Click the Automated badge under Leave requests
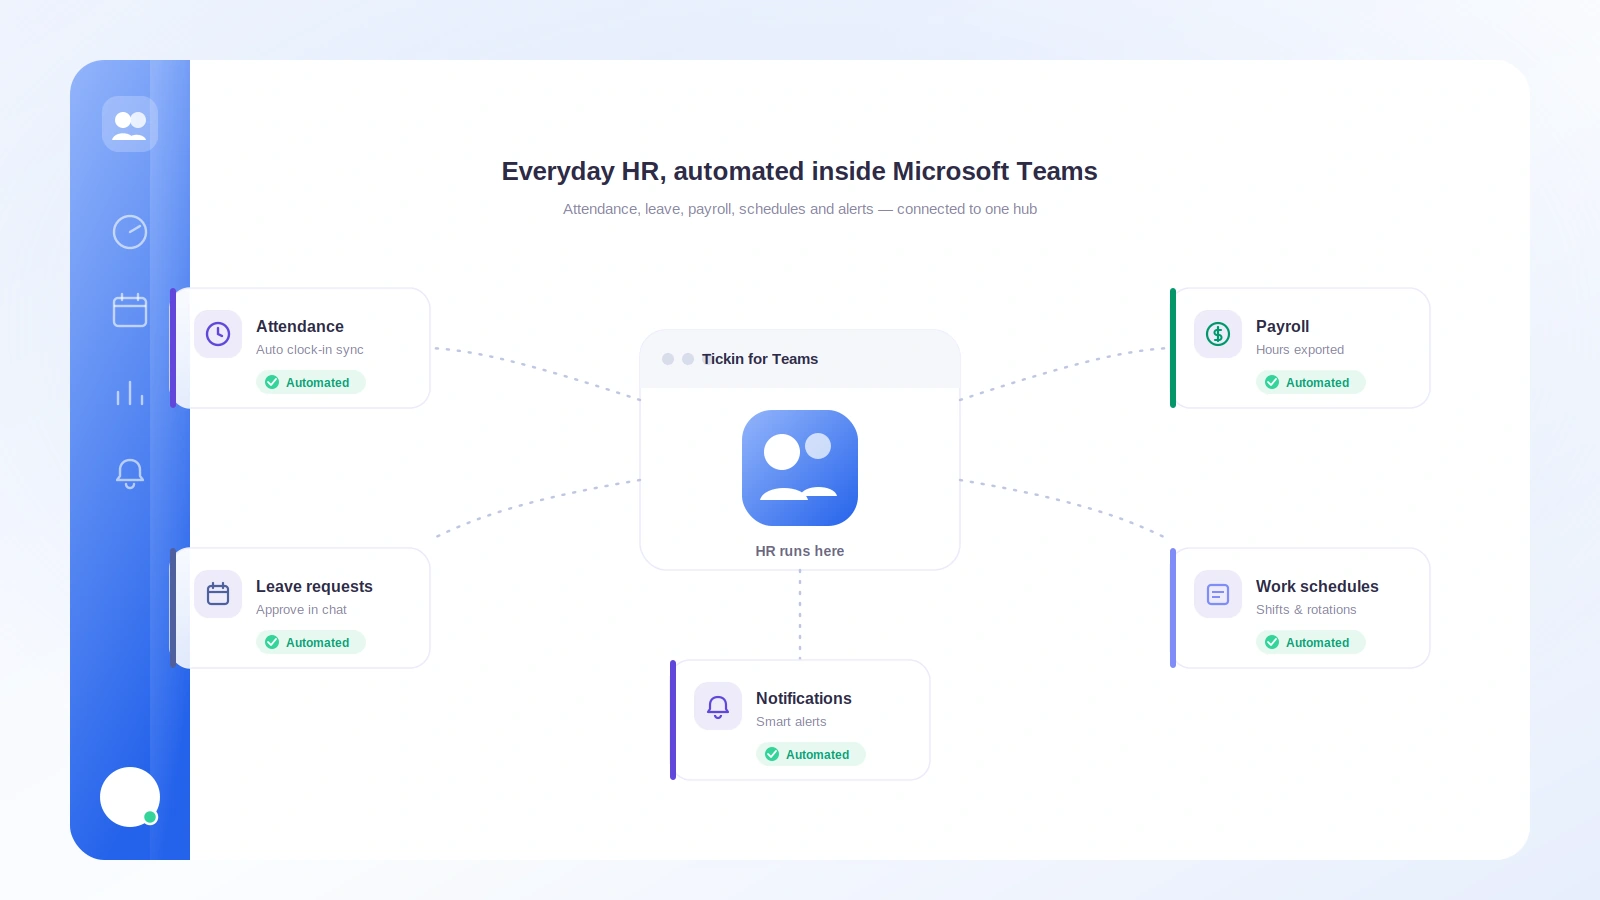This screenshot has height=900, width=1600. click(x=311, y=642)
